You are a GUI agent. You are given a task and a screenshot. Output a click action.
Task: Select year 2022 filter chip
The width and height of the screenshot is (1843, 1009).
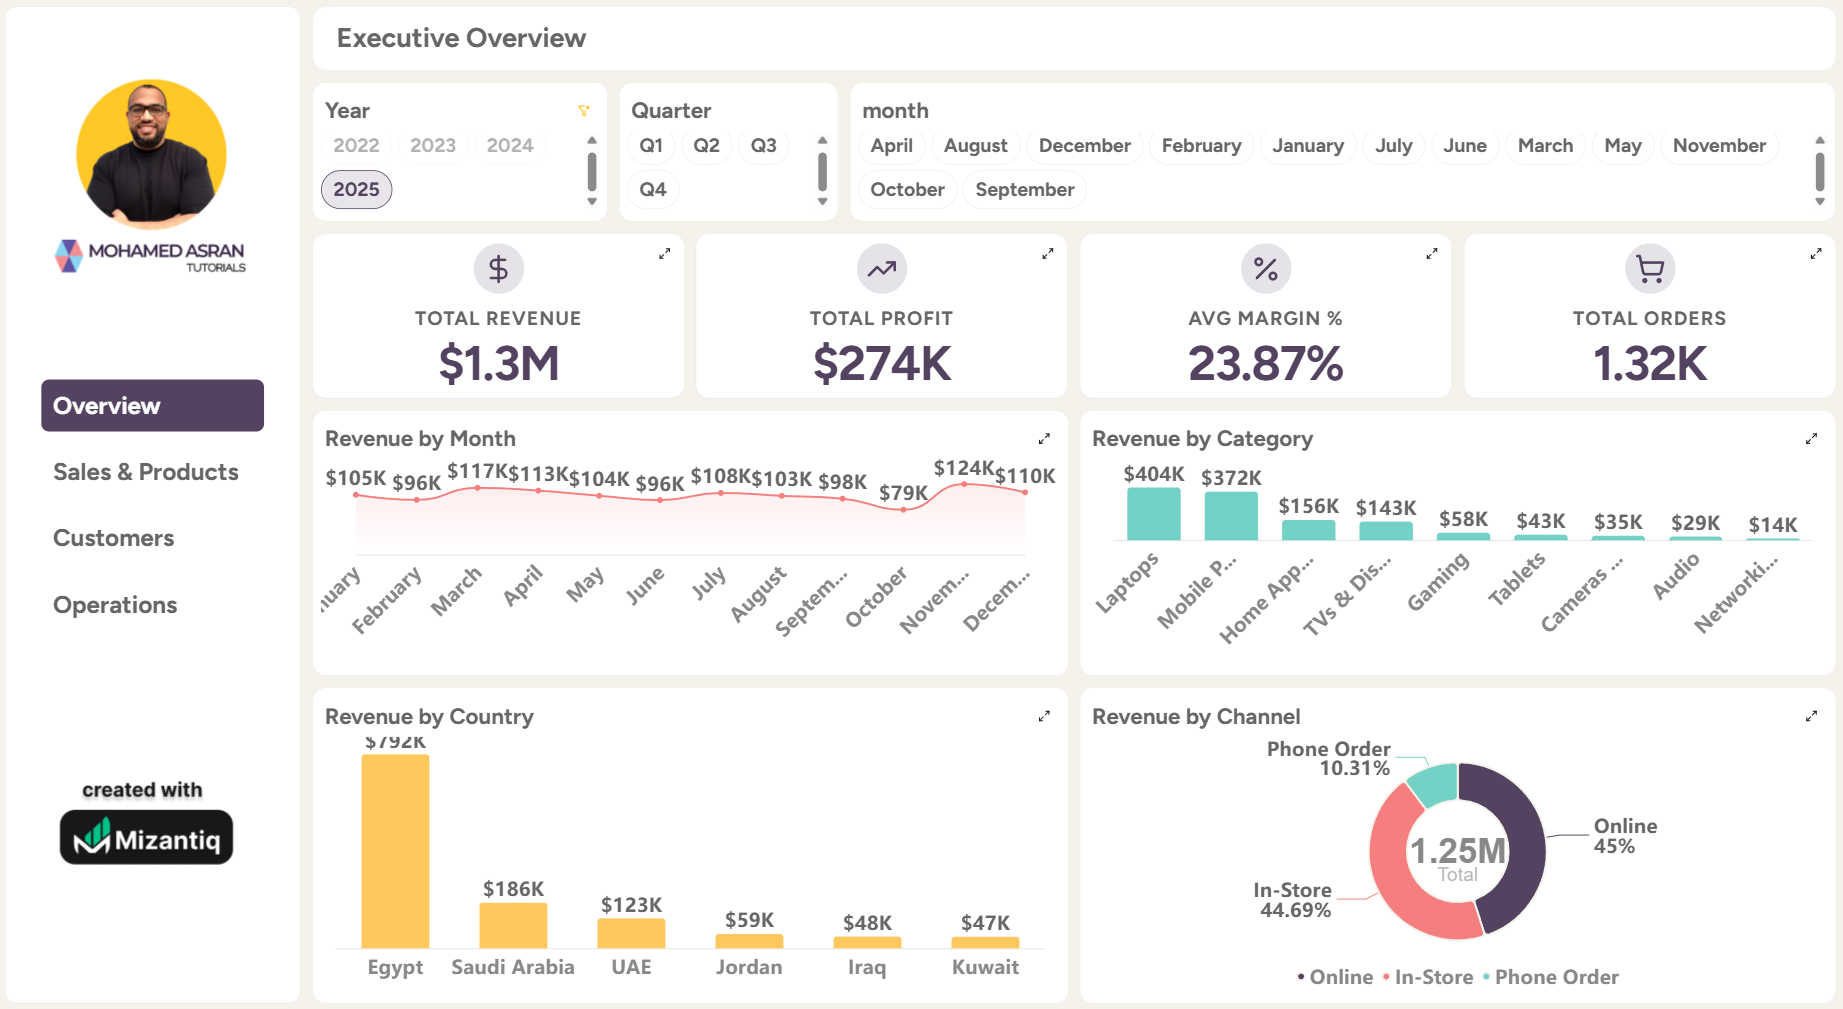pyautogui.click(x=356, y=145)
